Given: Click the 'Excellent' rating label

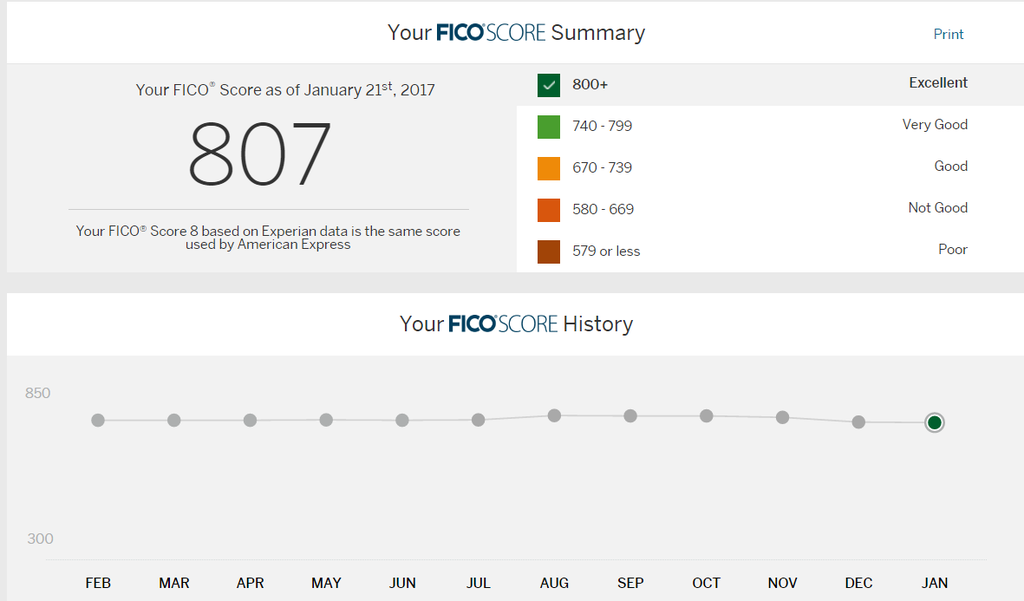Looking at the screenshot, I should pos(938,83).
